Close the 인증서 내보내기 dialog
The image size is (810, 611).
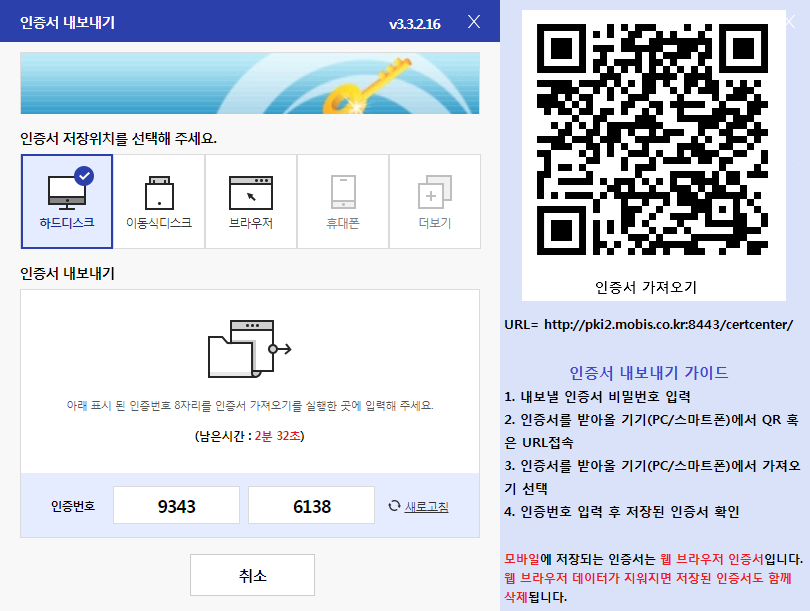pyautogui.click(x=474, y=22)
